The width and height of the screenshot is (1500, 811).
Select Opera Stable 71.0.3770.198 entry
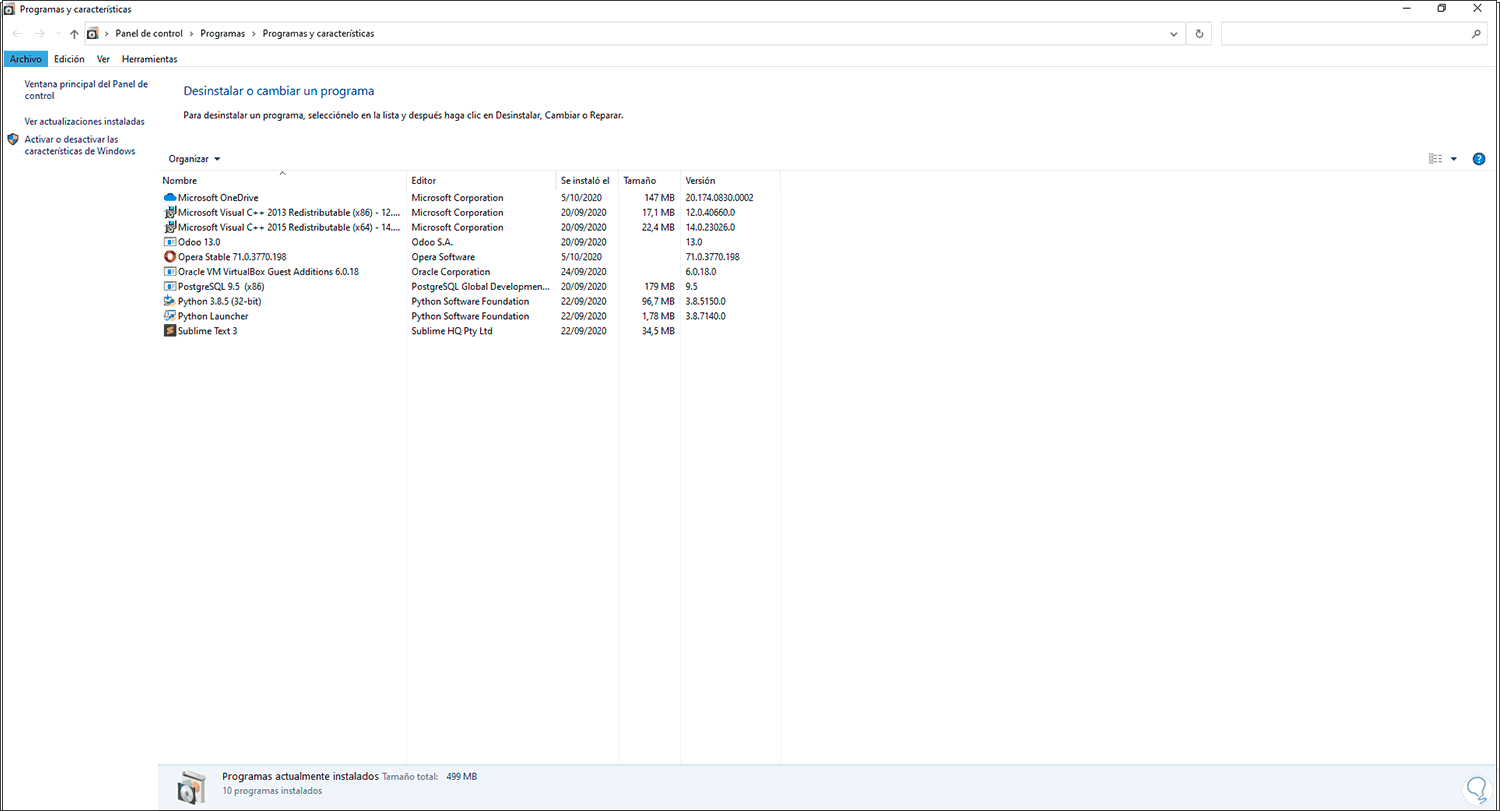tap(232, 257)
